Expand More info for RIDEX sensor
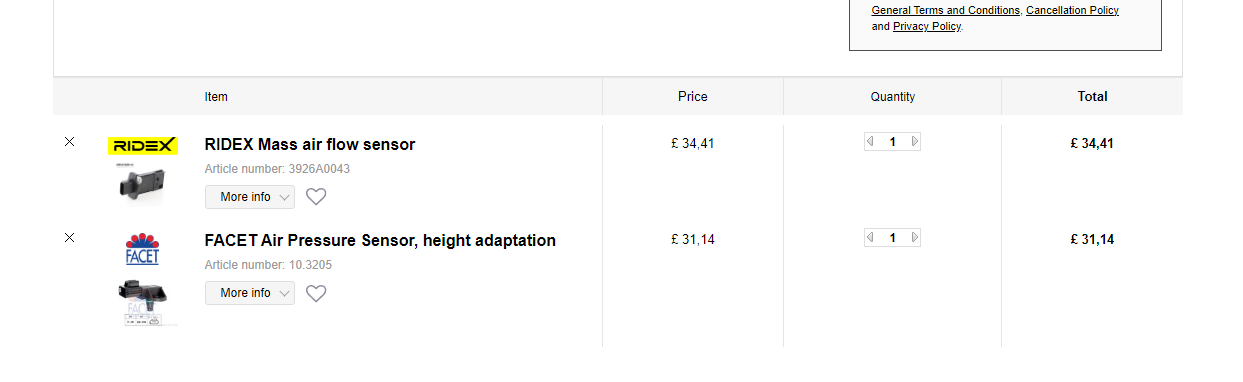The image size is (1243, 382). 250,197
